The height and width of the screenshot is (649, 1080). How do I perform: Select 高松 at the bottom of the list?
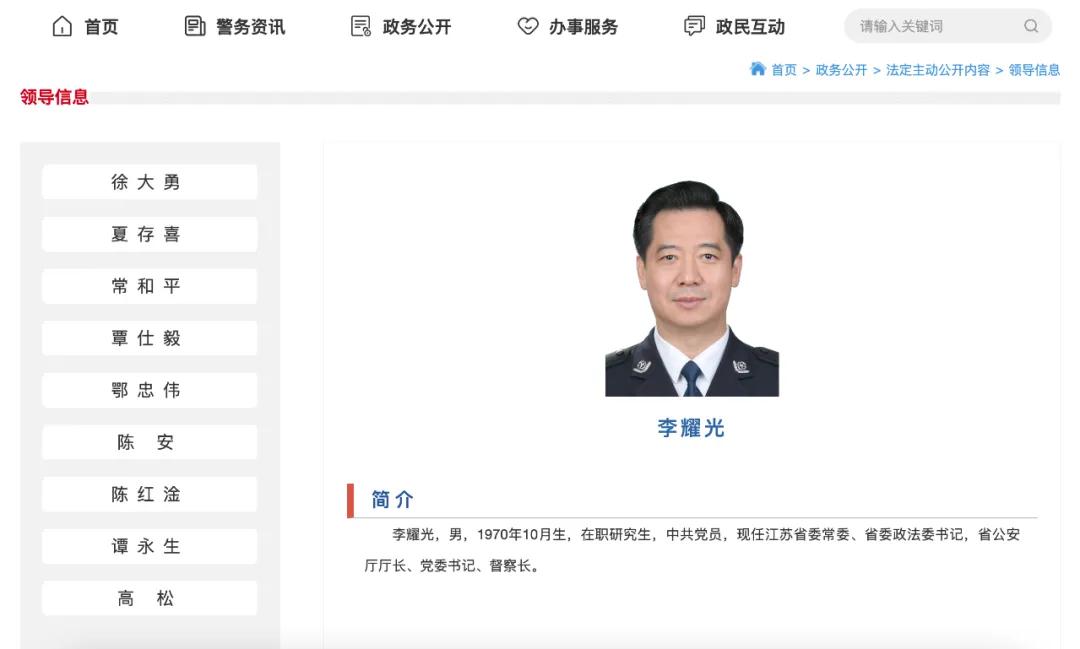coord(149,598)
